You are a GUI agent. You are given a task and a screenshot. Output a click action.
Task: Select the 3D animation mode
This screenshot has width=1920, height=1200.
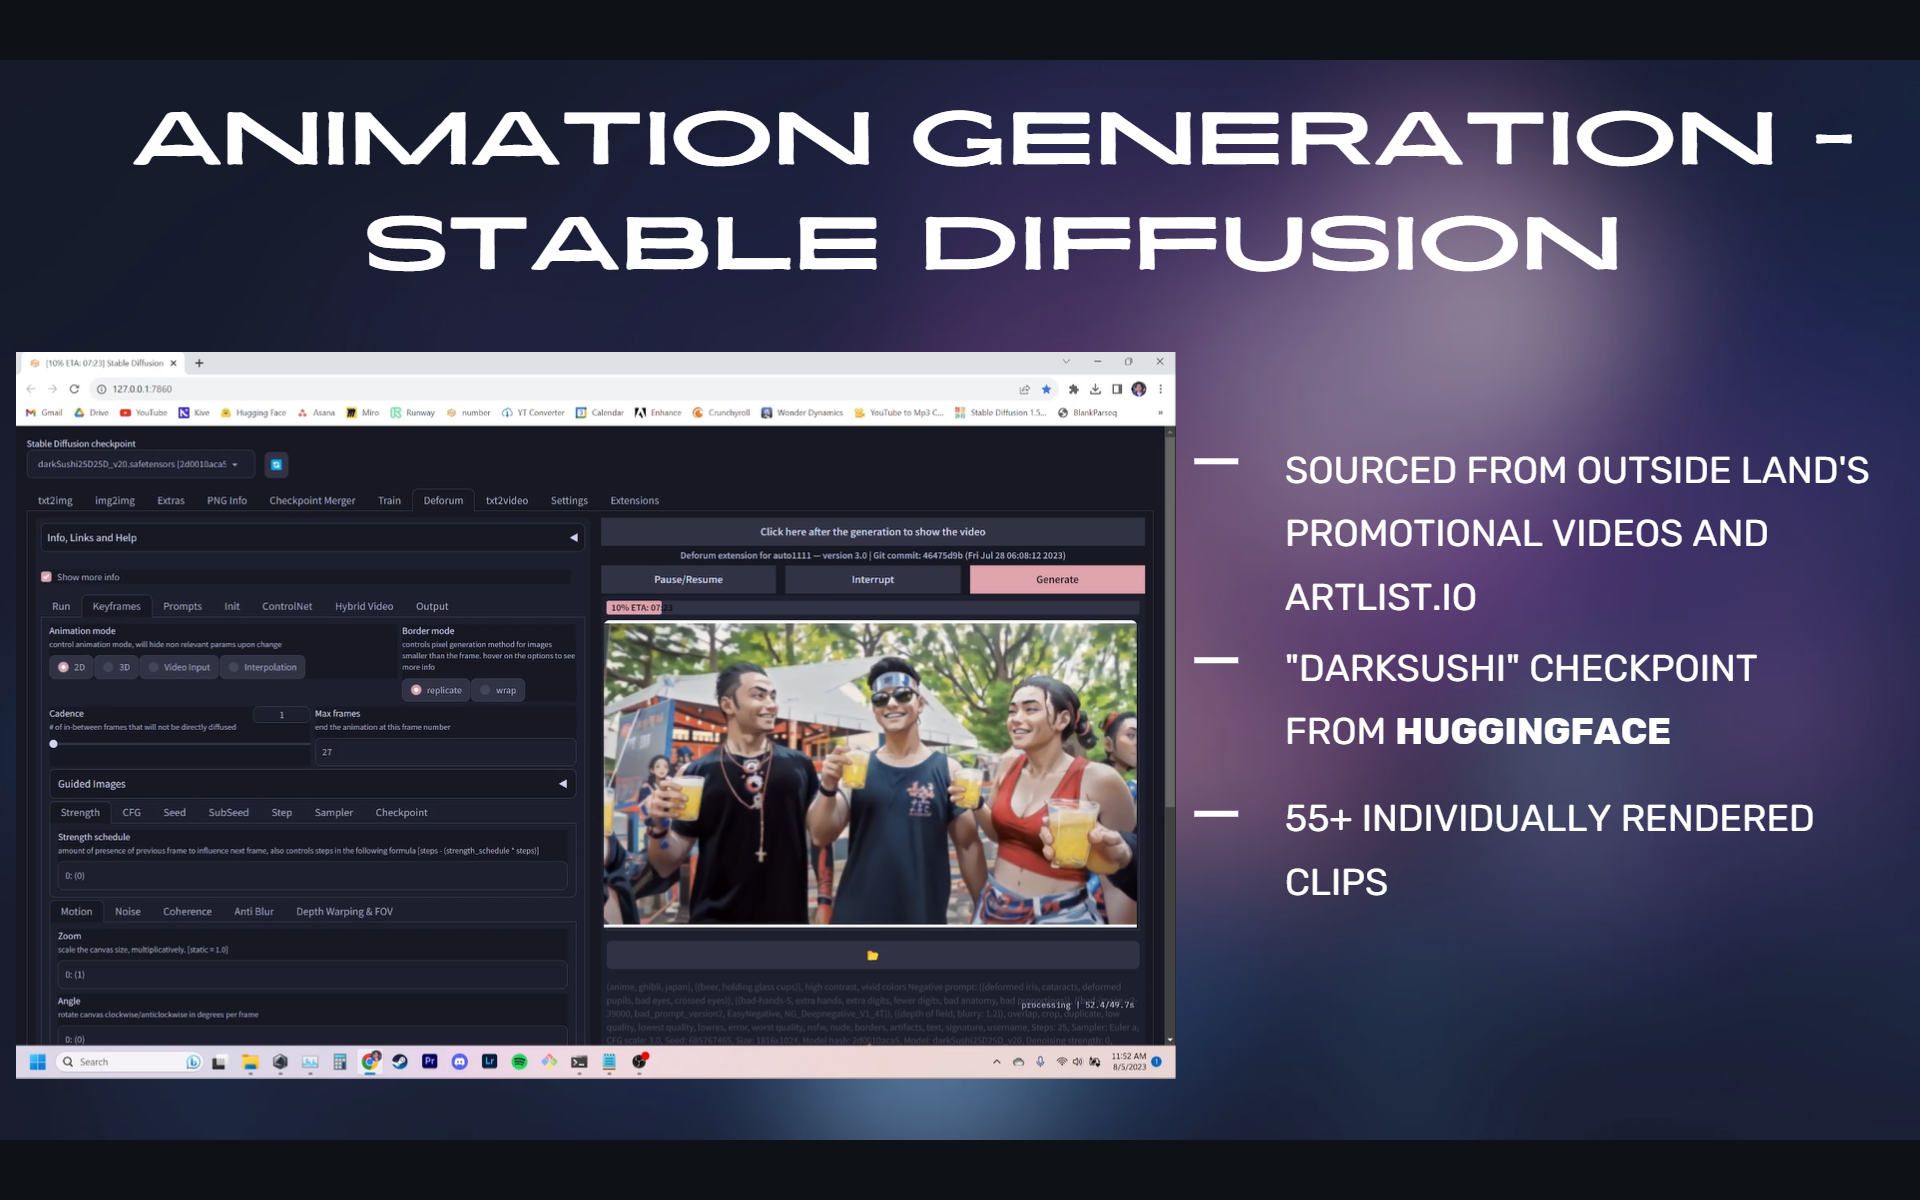tap(116, 667)
